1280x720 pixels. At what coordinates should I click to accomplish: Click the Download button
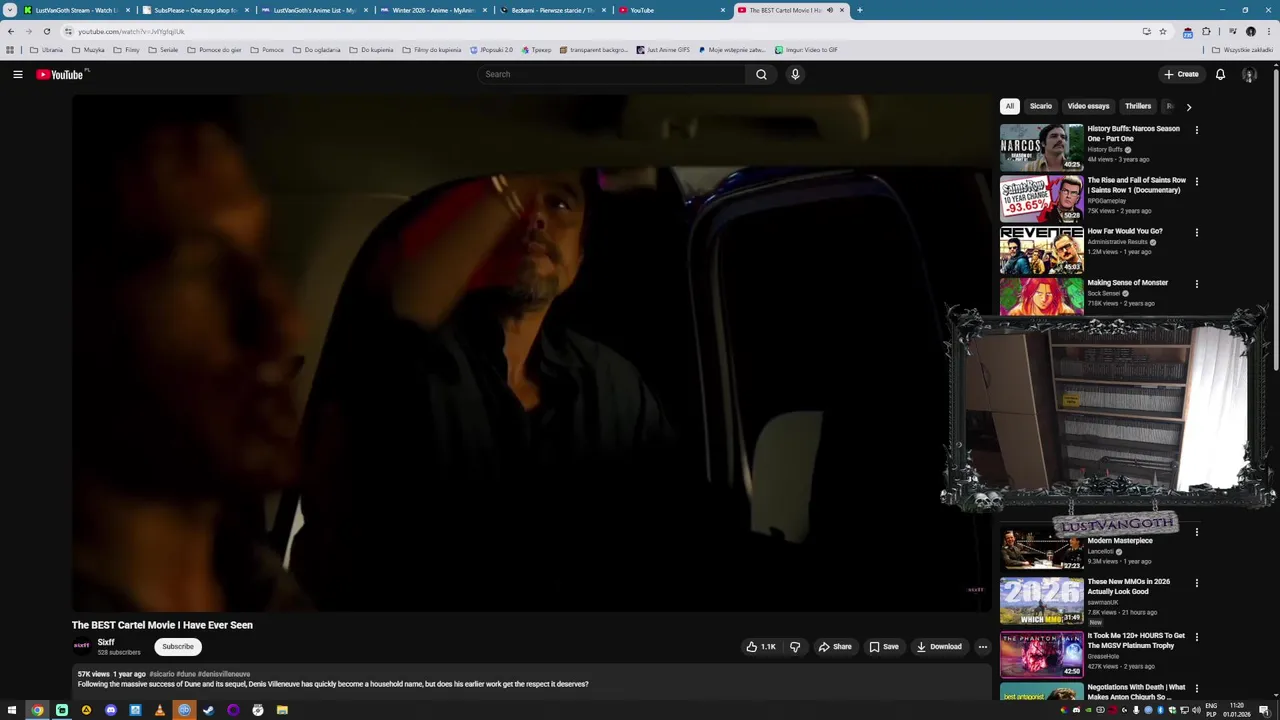click(x=939, y=647)
